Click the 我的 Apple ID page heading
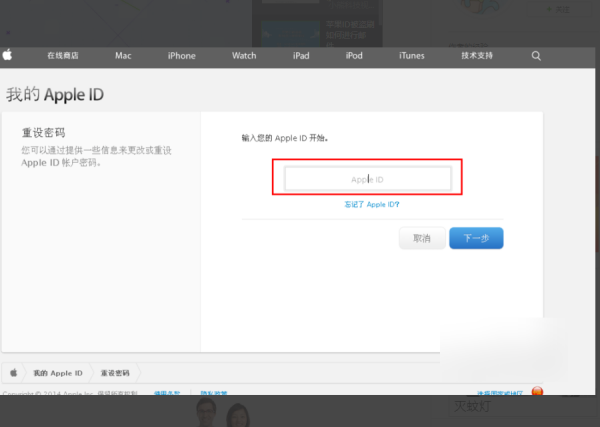Viewport: 600px width, 427px height. 55,95
